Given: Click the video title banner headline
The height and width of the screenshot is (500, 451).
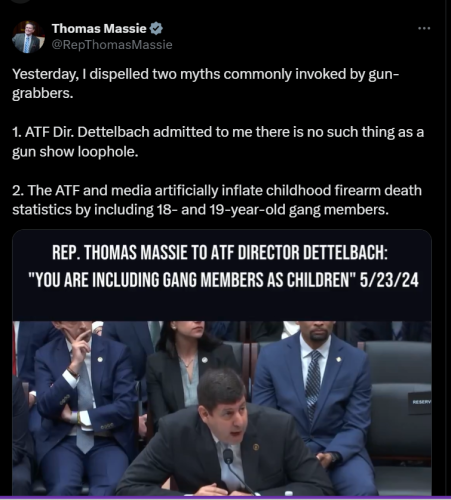Looking at the screenshot, I should (222, 266).
